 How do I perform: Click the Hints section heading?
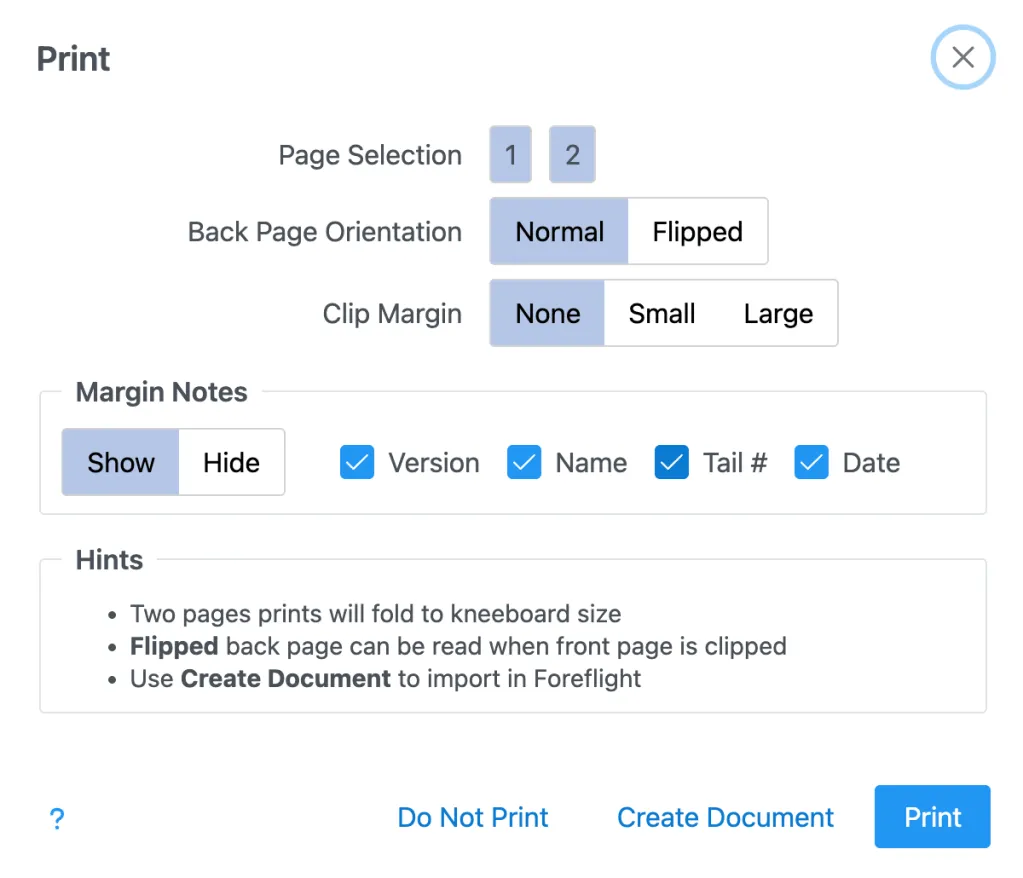pyautogui.click(x=109, y=560)
